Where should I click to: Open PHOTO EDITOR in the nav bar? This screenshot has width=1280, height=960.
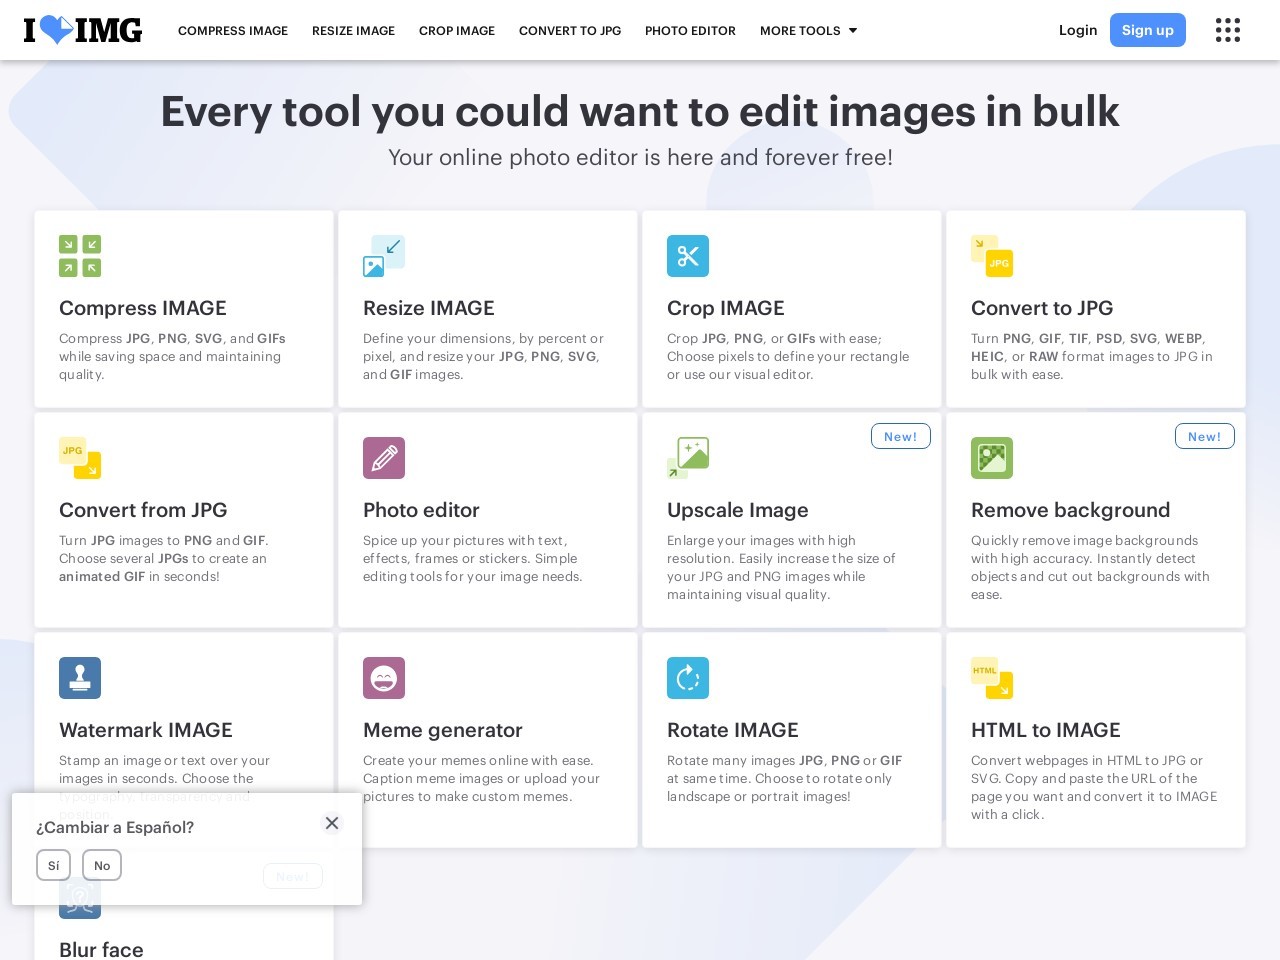(x=690, y=31)
